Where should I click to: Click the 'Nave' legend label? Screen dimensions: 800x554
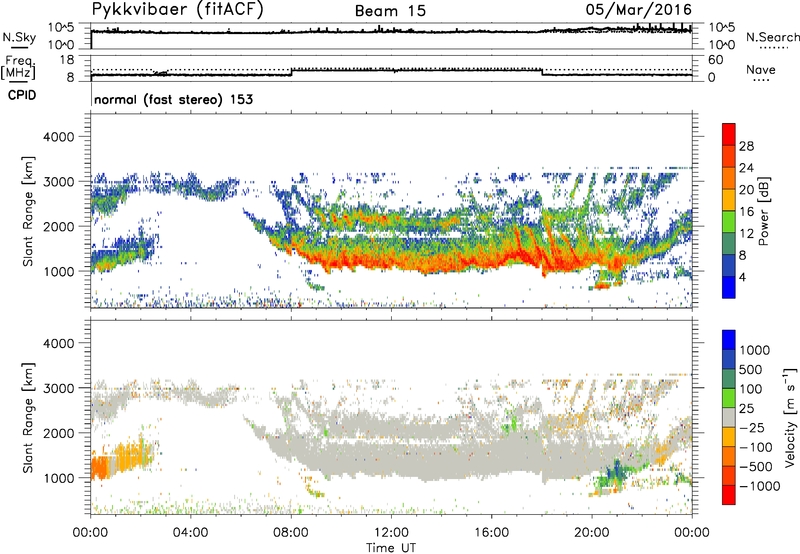click(x=761, y=69)
